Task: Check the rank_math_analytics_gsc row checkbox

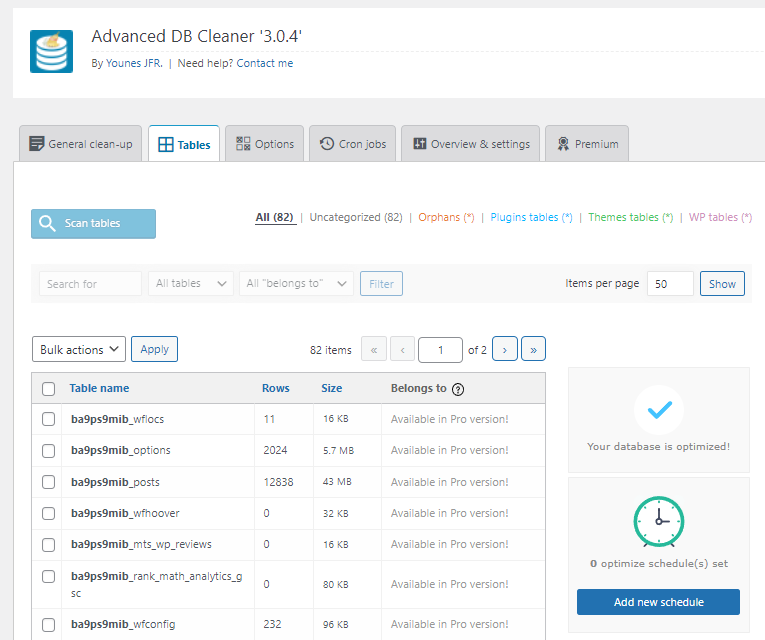Action: 48,576
